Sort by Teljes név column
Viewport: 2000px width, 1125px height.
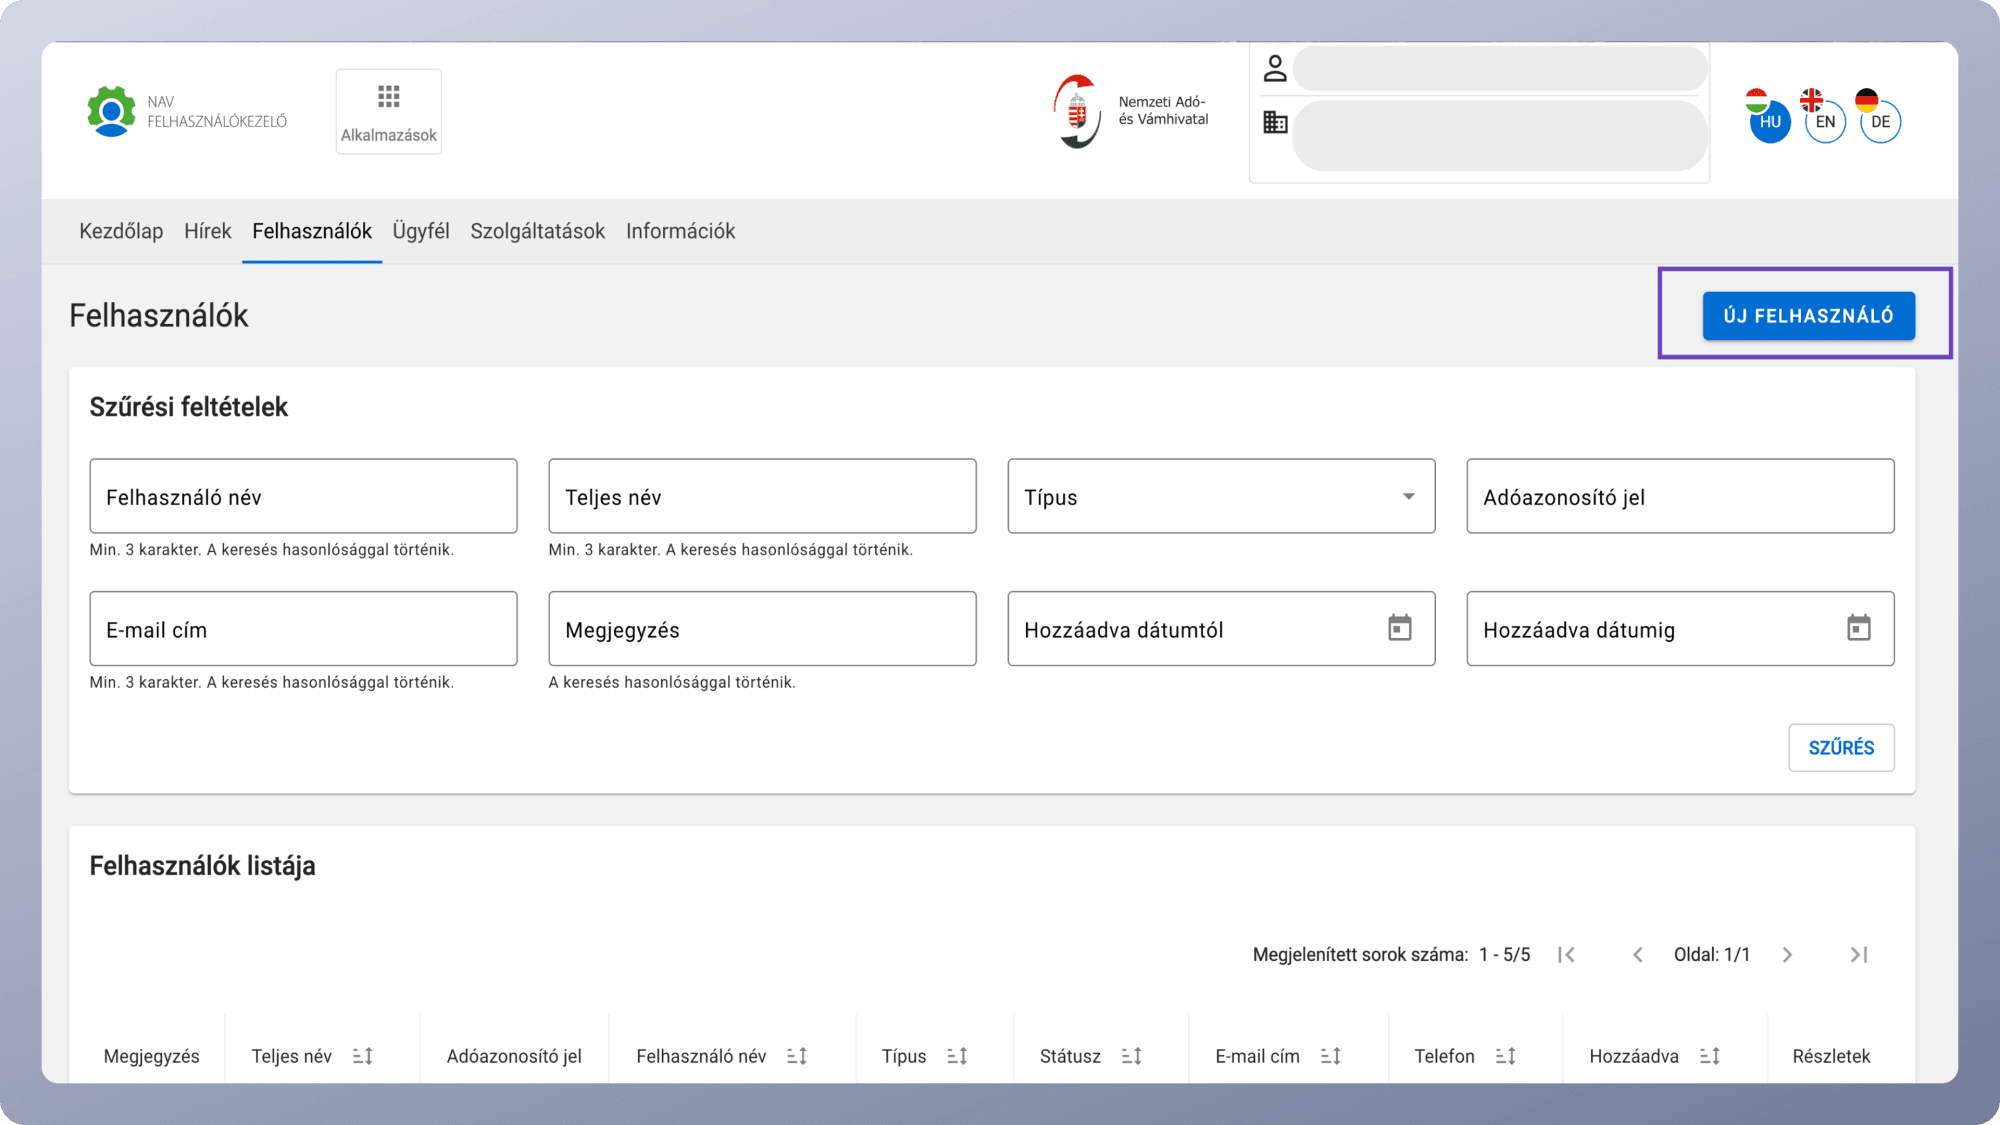pyautogui.click(x=362, y=1056)
